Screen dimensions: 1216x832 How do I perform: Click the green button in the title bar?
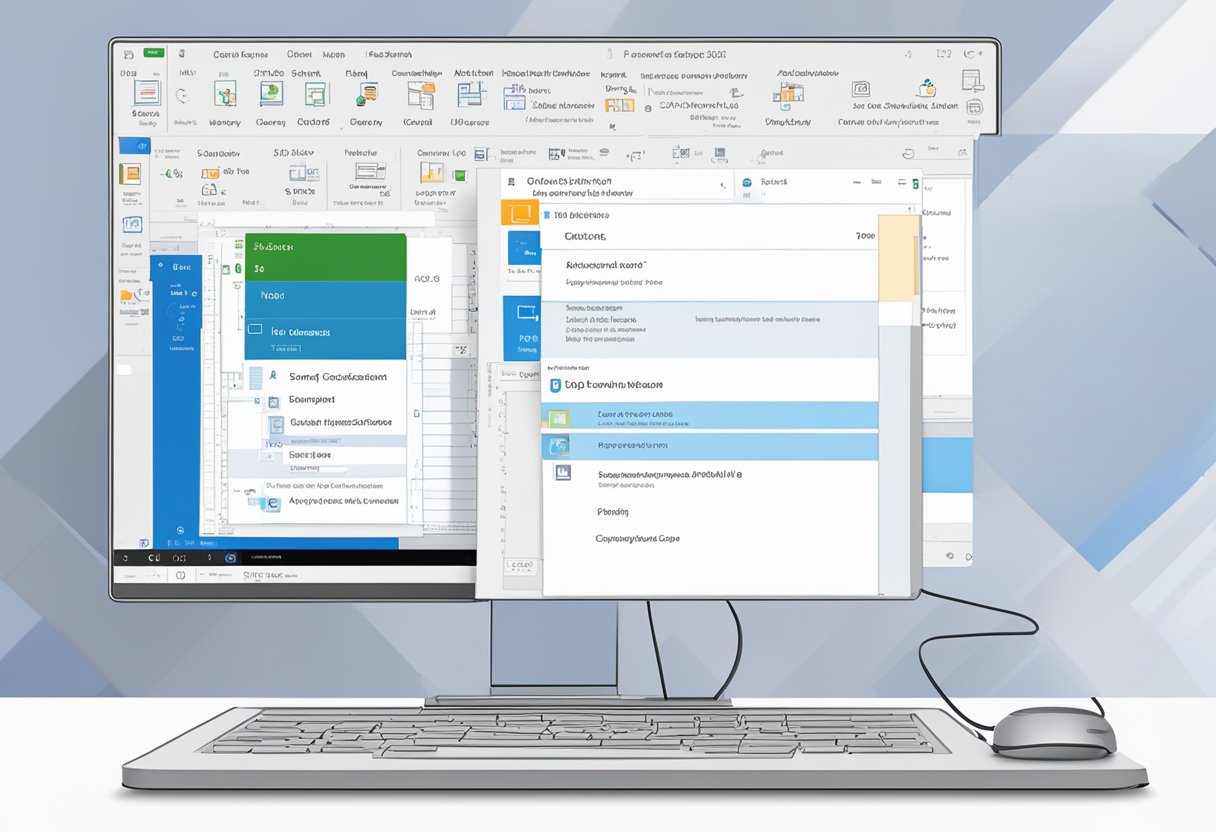[154, 52]
